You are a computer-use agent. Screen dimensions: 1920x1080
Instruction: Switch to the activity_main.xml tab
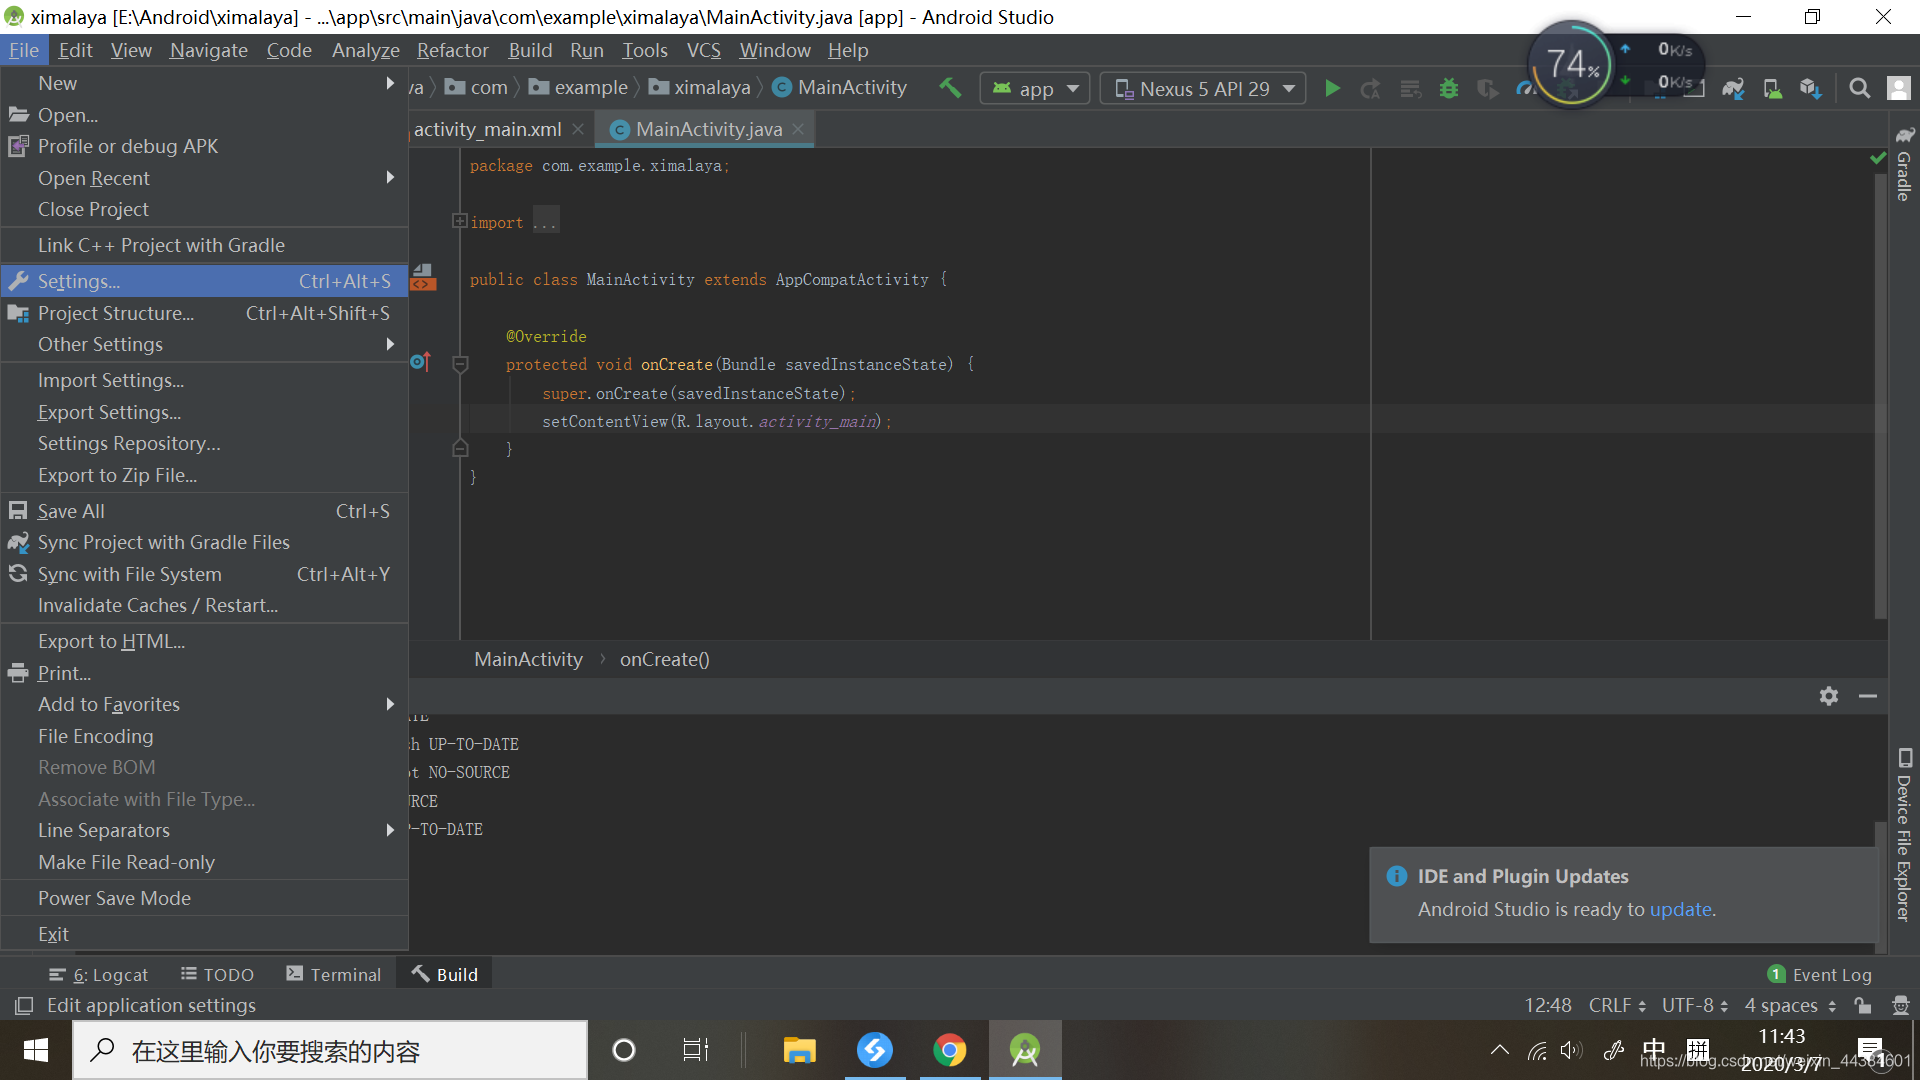(x=487, y=129)
